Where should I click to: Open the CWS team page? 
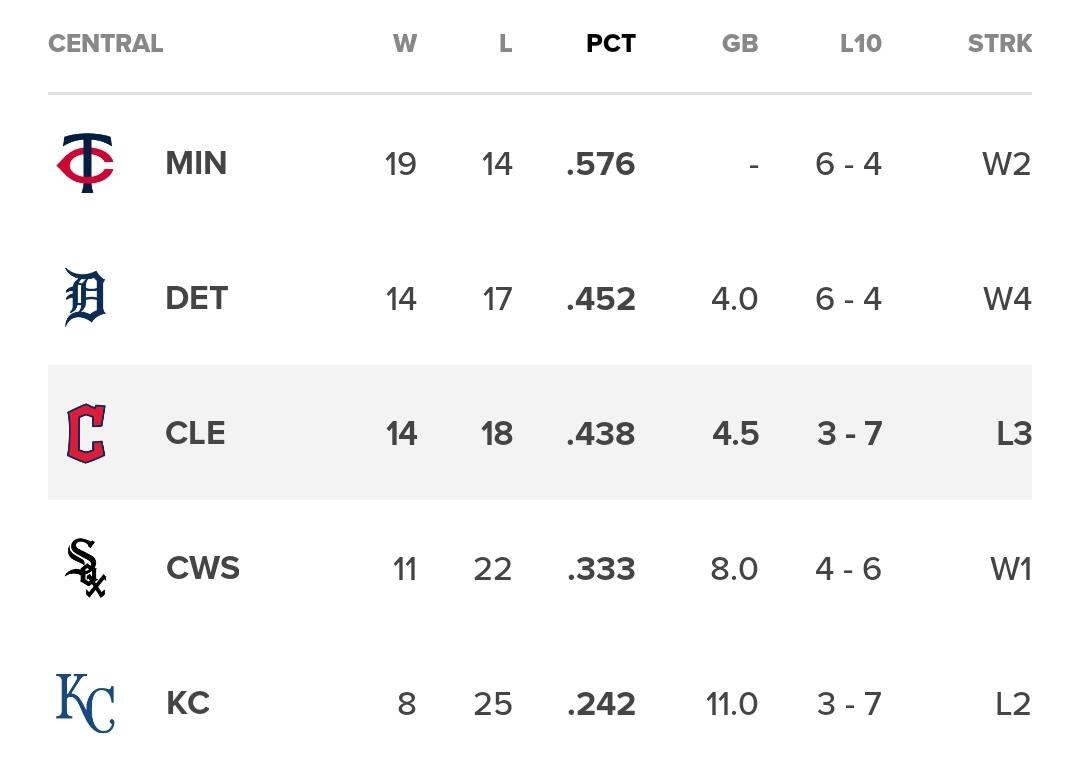[x=203, y=568]
